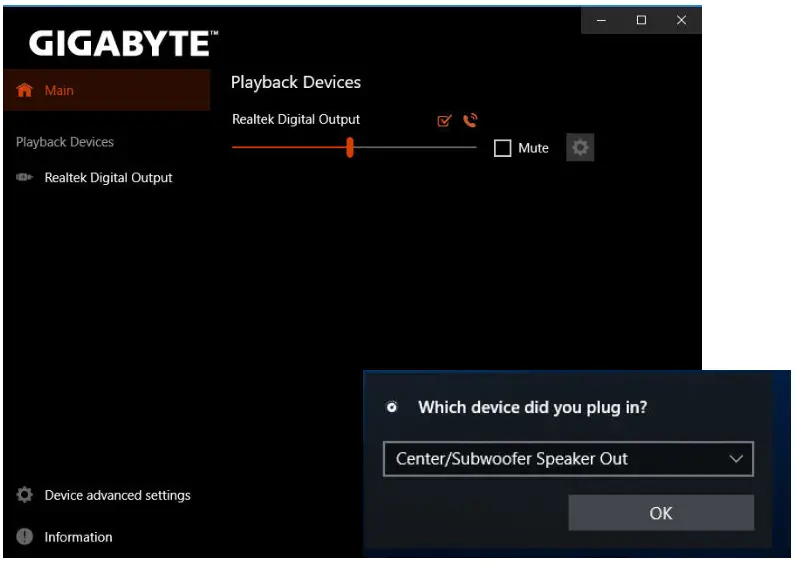This screenshot has height=565, width=800.
Task: Click the Realtek Digital Output volume slider thumb
Action: 350,147
